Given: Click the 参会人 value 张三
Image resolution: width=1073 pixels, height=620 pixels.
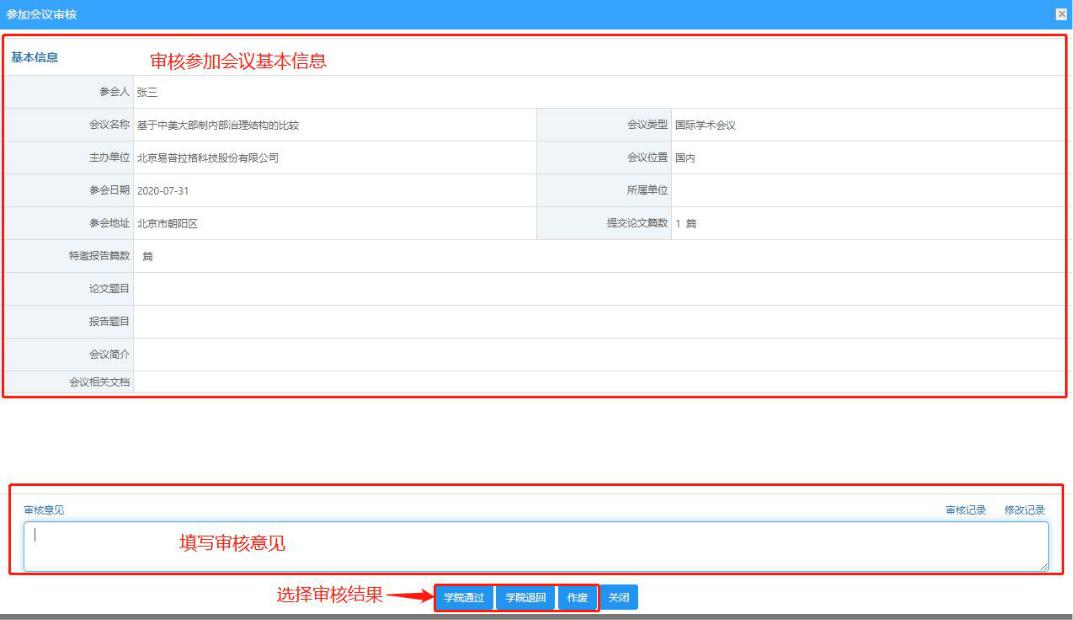Looking at the screenshot, I should [147, 92].
